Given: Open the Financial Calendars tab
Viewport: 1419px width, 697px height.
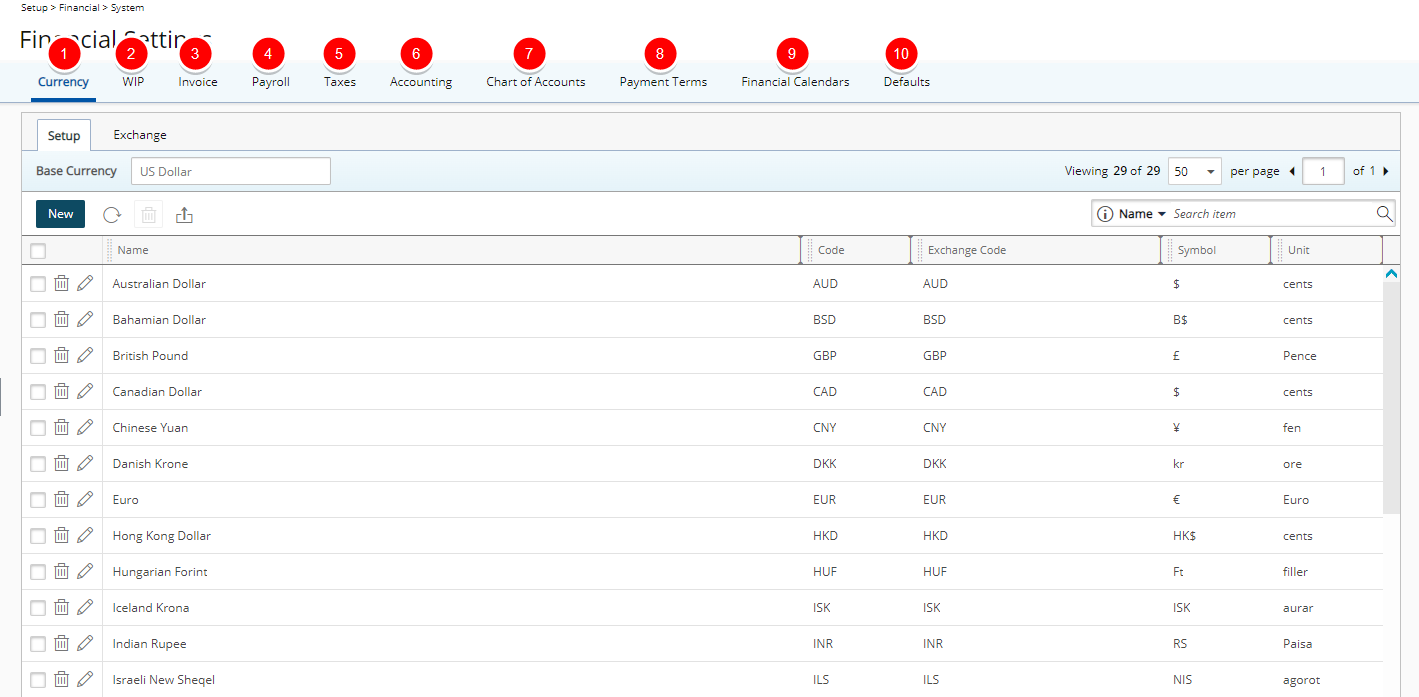Looking at the screenshot, I should pyautogui.click(x=795, y=82).
